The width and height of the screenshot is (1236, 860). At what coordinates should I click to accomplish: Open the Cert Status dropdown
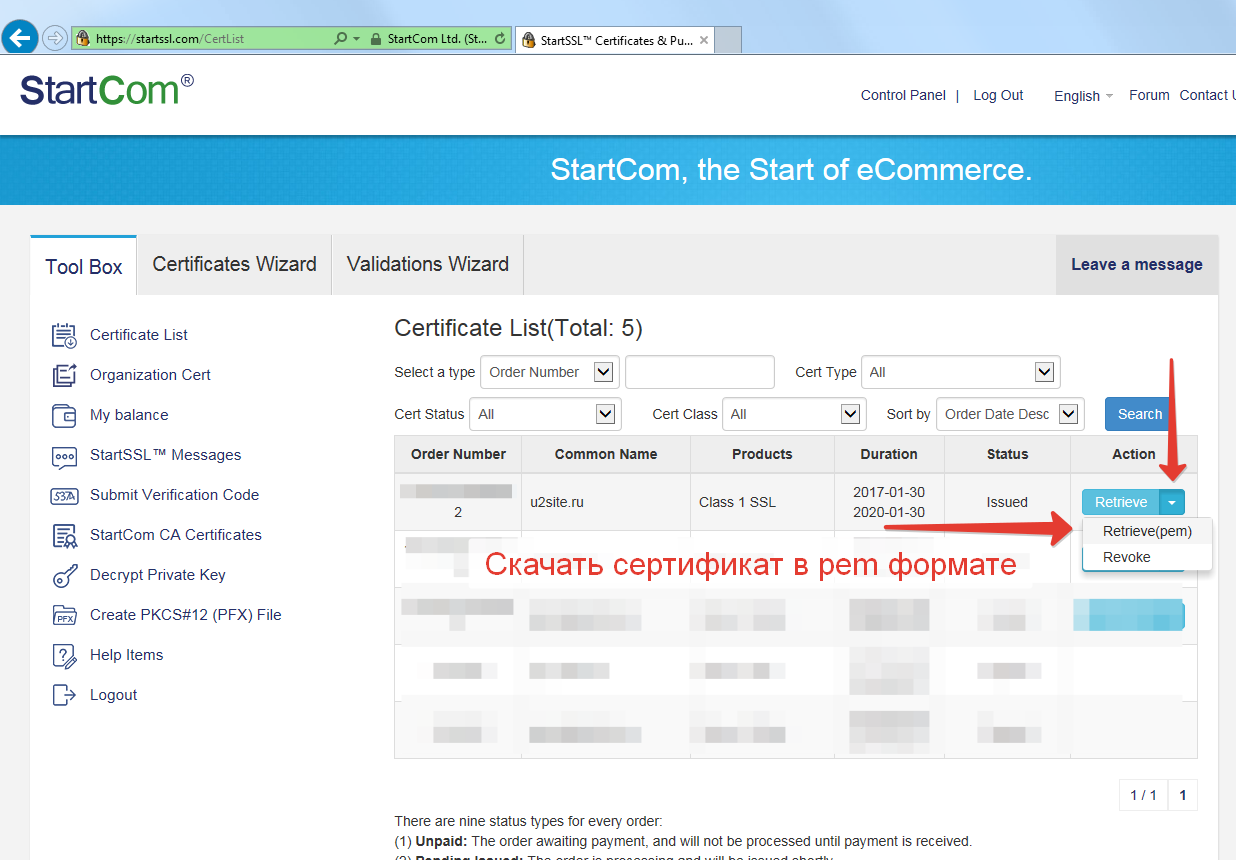point(545,414)
